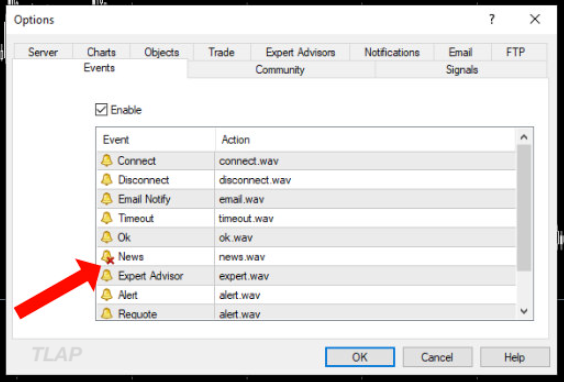Screen dimensions: 564x382
Task: Switch to the Server tab
Action: [43, 52]
